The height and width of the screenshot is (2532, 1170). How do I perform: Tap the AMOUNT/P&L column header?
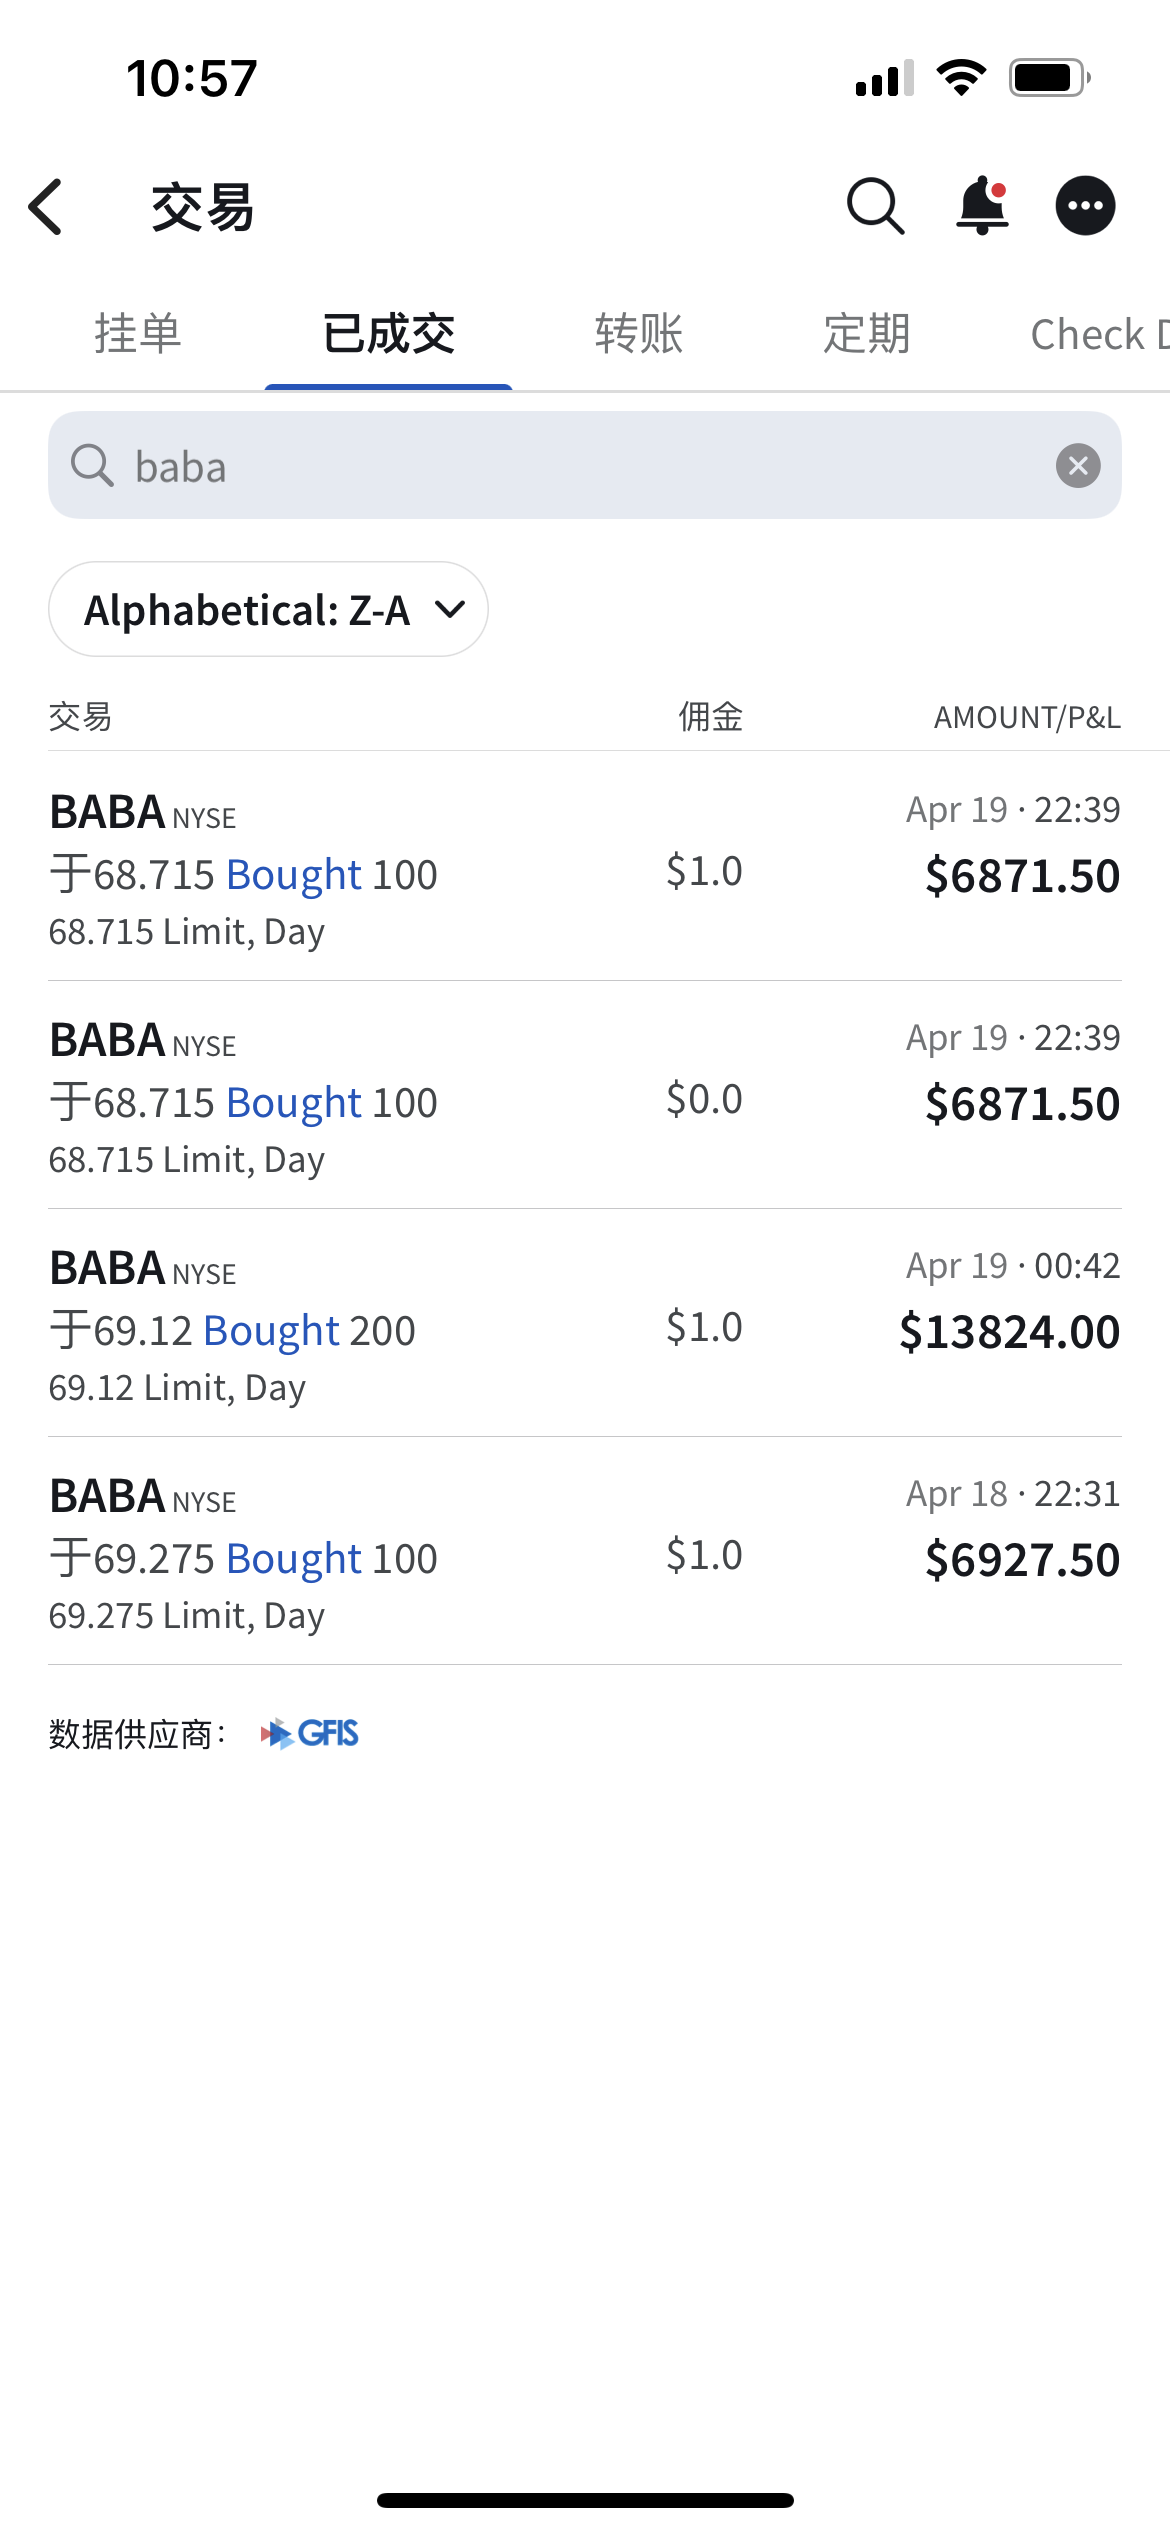tap(1026, 717)
